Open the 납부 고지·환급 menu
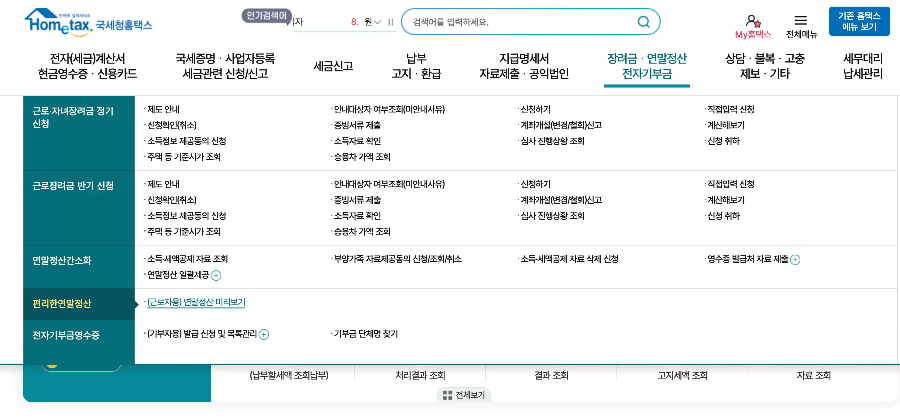Screen dimensions: 900x419 (416, 66)
